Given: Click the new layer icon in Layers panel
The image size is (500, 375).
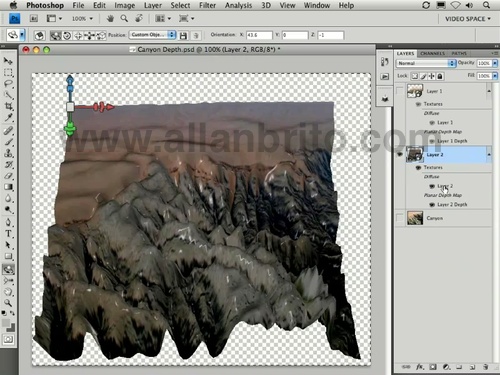Looking at the screenshot, I should point(472,367).
